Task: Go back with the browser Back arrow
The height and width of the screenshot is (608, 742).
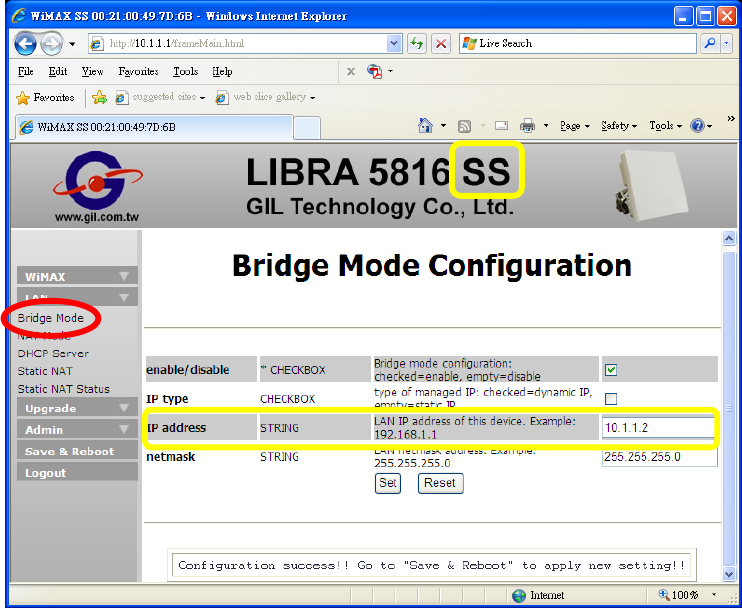Action: tap(25, 44)
